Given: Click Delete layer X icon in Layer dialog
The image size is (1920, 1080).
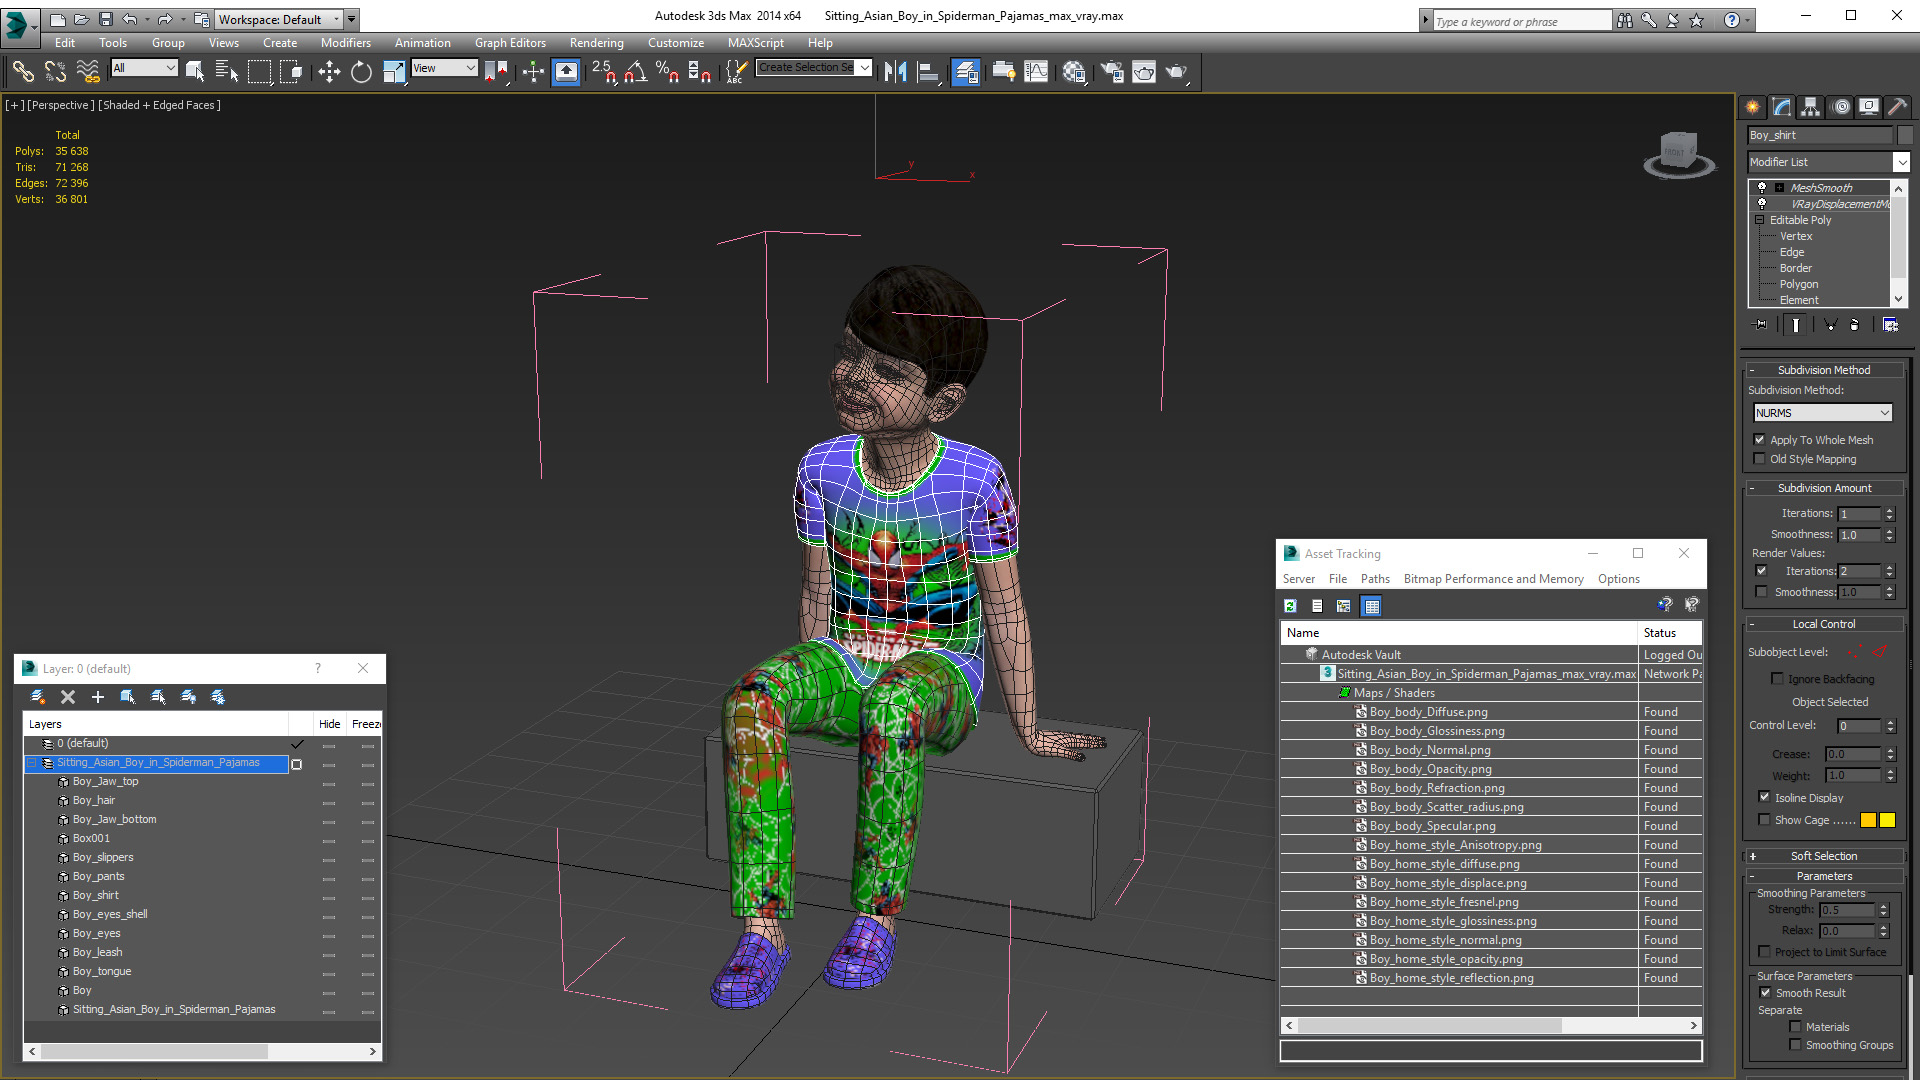Looking at the screenshot, I should [x=68, y=697].
